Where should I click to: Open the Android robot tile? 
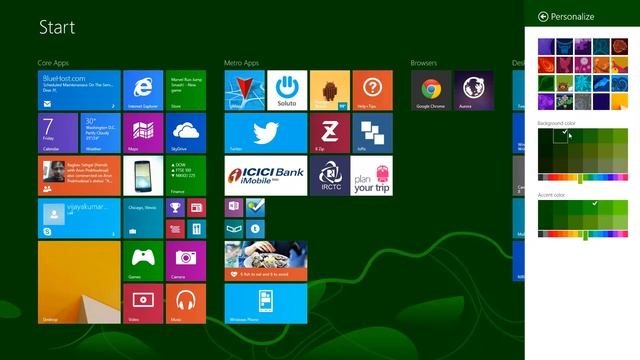[x=330, y=90]
